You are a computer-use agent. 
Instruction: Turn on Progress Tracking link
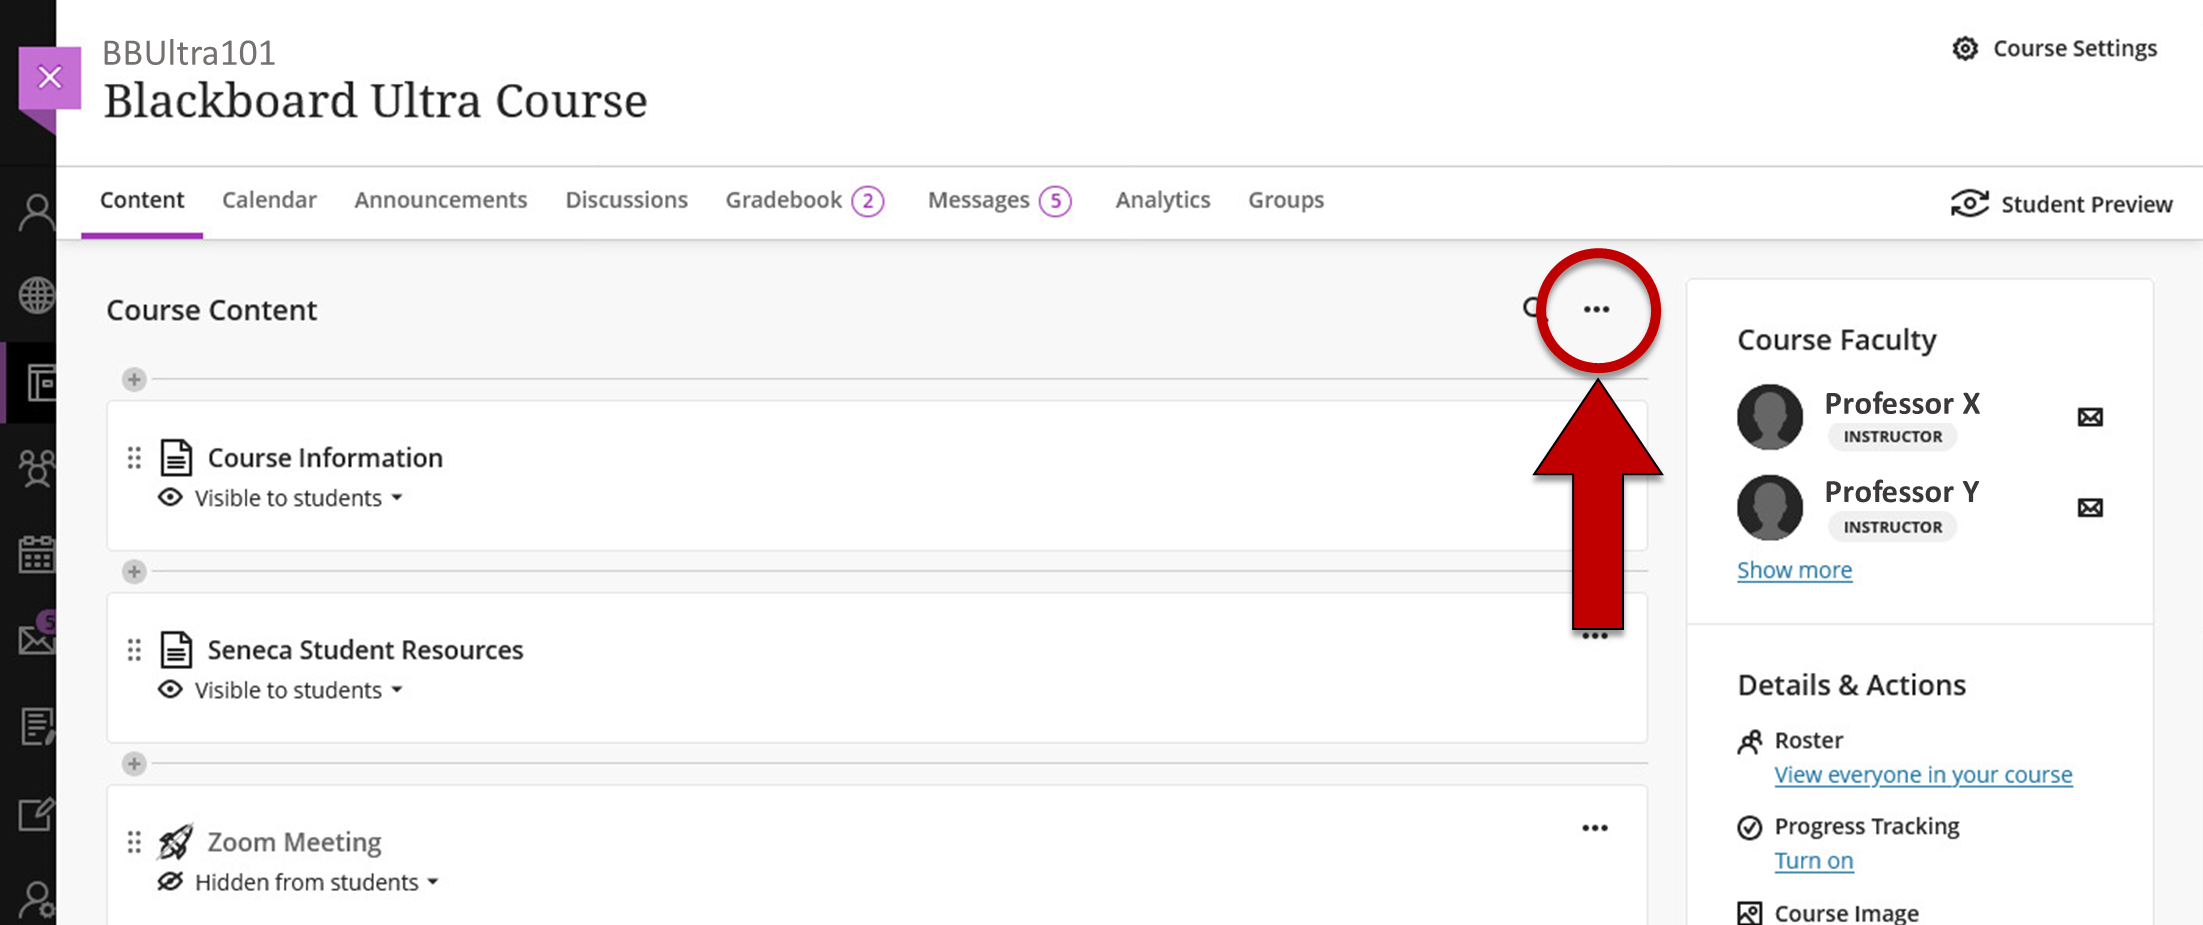click(1813, 861)
